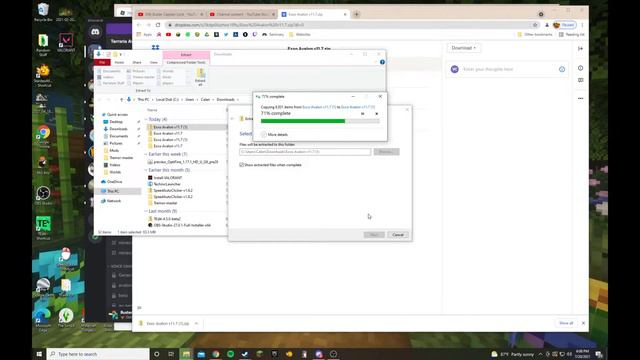640x360 pixels.
Task: Collapse Dropbox right sidebar arrow icon
Action: [580, 48]
